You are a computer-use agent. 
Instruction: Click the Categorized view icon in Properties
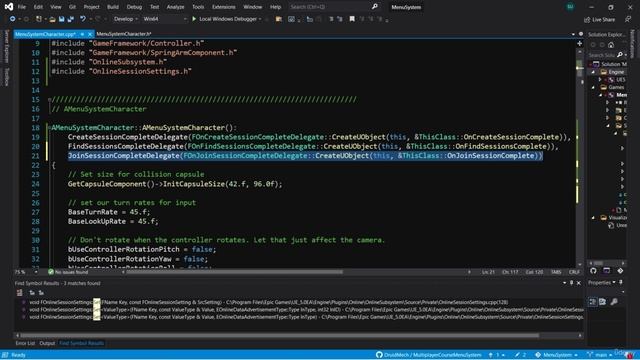point(593,302)
